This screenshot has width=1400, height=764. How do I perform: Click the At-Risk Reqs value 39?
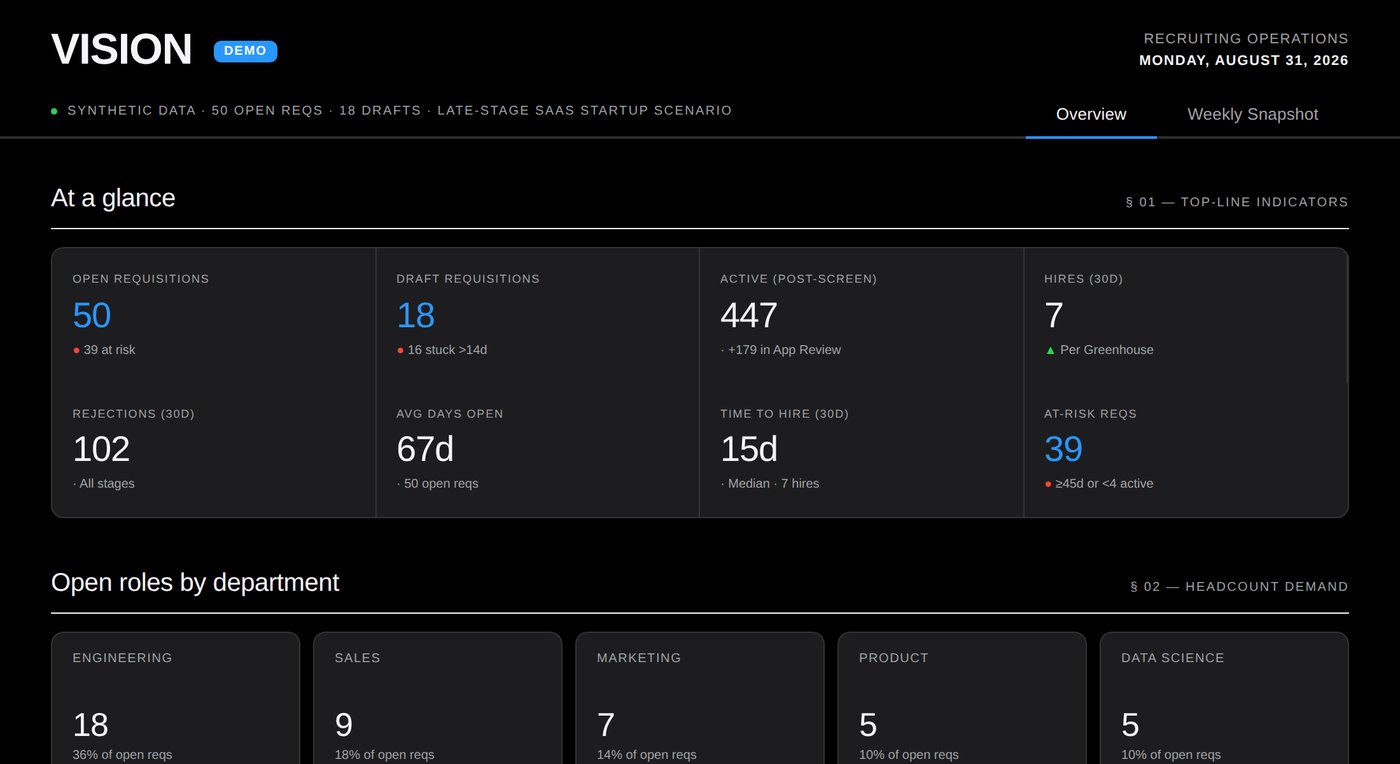1063,449
